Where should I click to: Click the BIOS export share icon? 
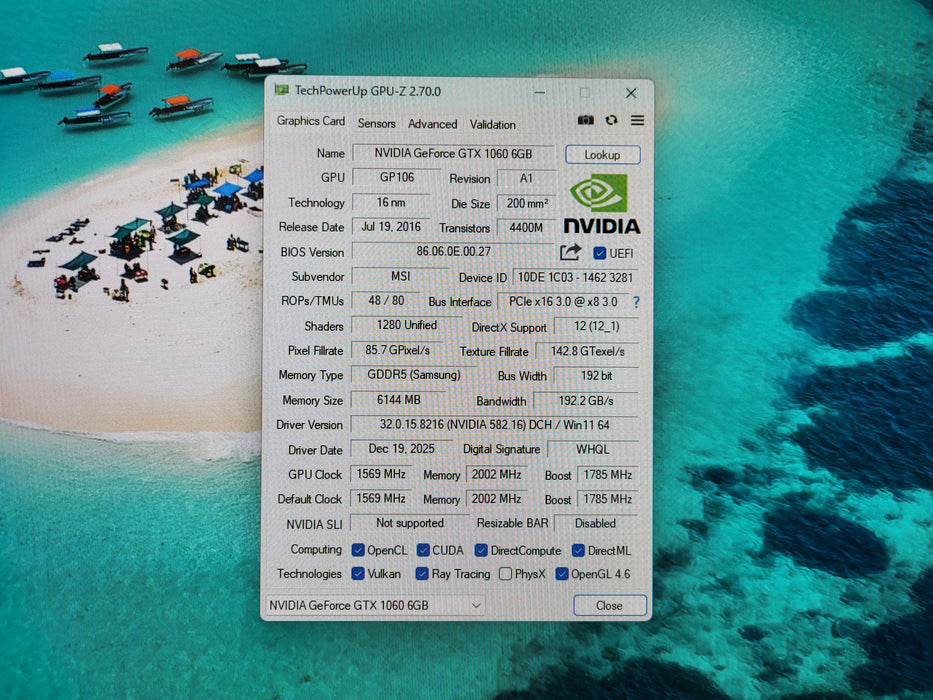(x=570, y=252)
